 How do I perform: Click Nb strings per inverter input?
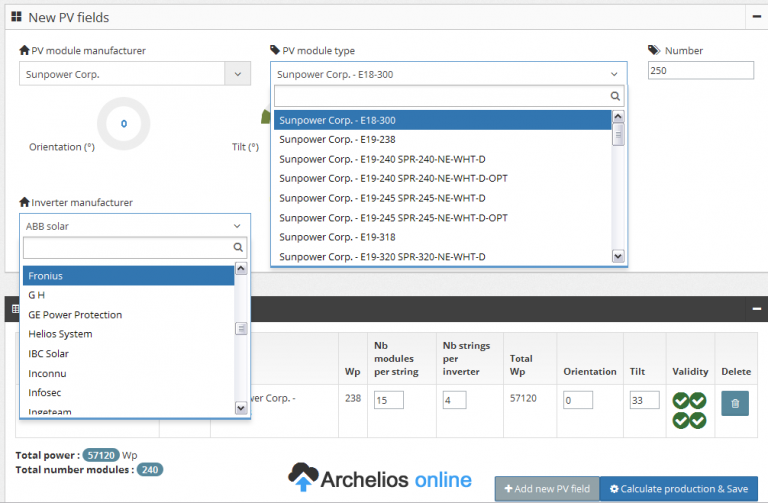tap(455, 400)
